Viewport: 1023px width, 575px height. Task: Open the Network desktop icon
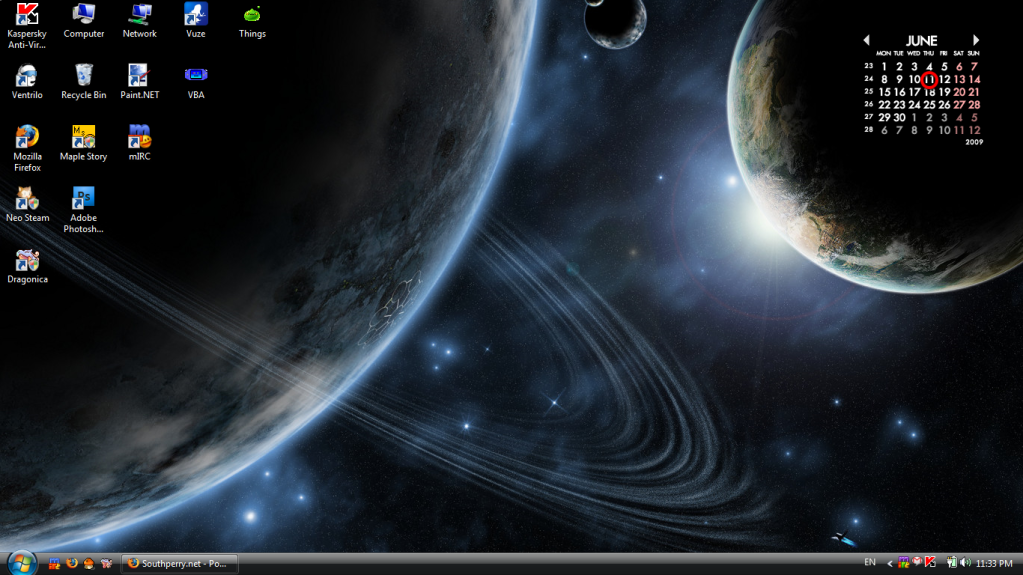[140, 20]
